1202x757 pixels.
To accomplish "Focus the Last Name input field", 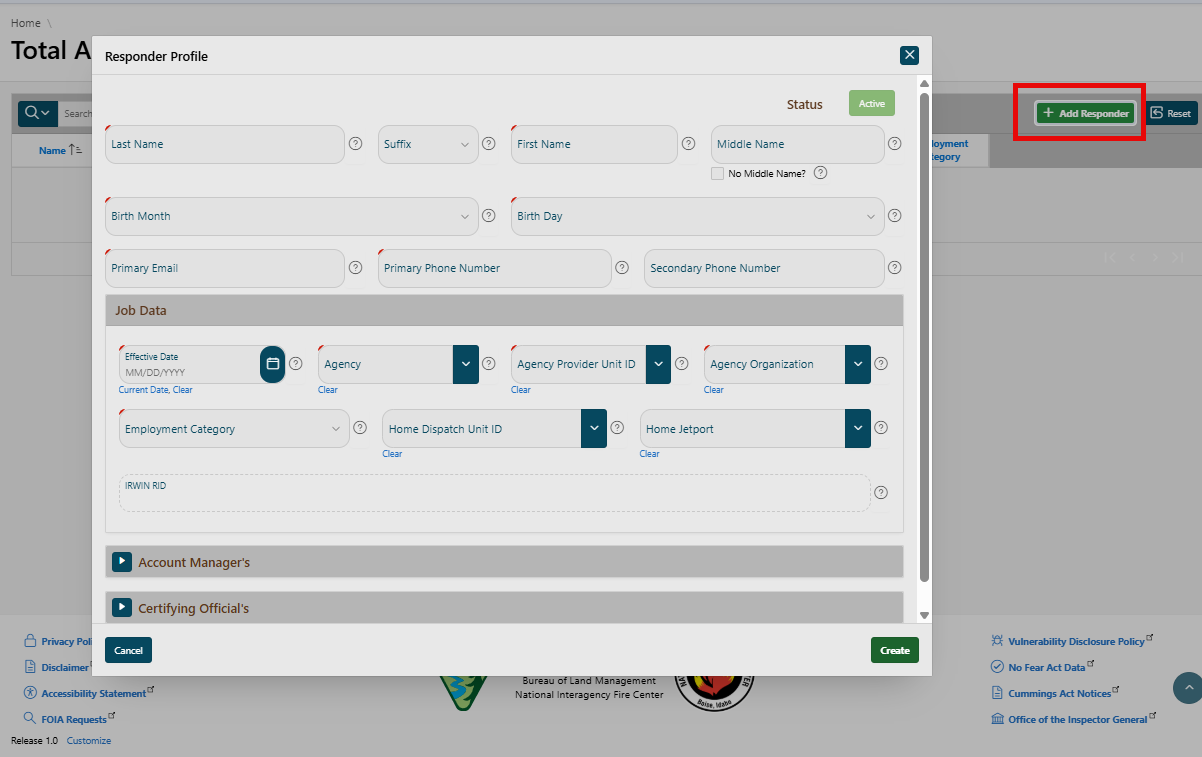I will point(225,144).
